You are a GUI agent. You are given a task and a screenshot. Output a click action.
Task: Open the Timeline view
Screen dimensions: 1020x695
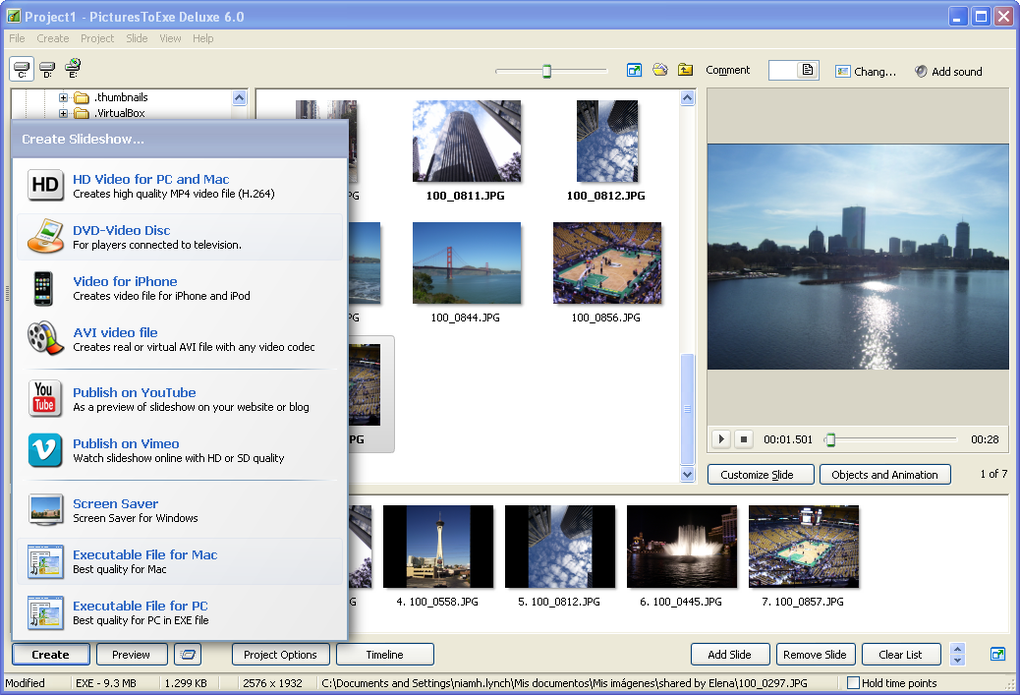pyautogui.click(x=384, y=655)
